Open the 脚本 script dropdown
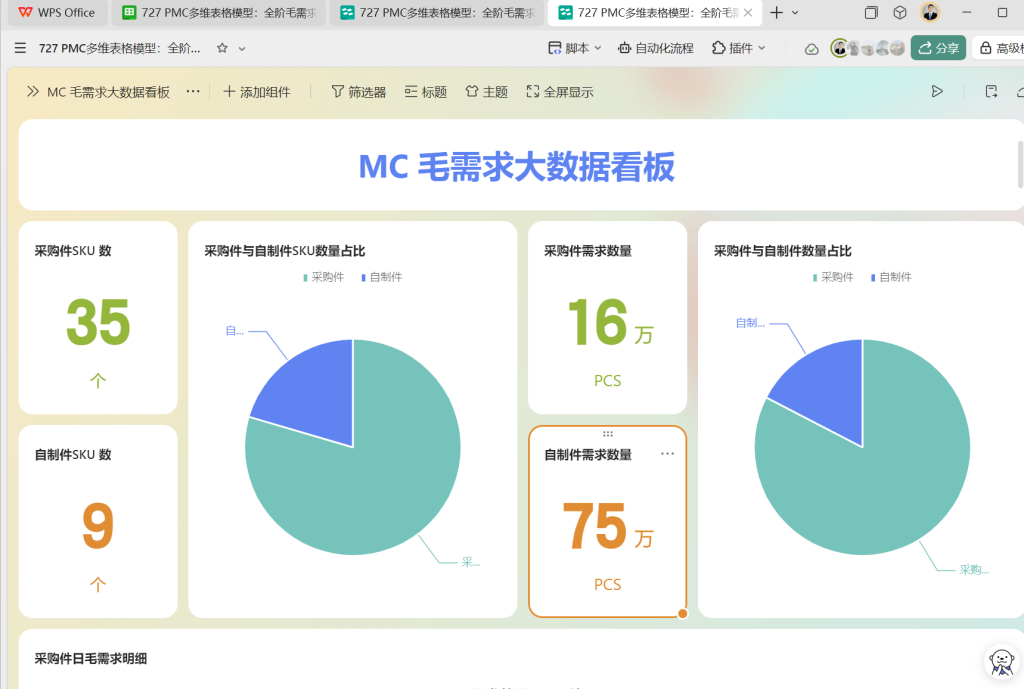 574,48
